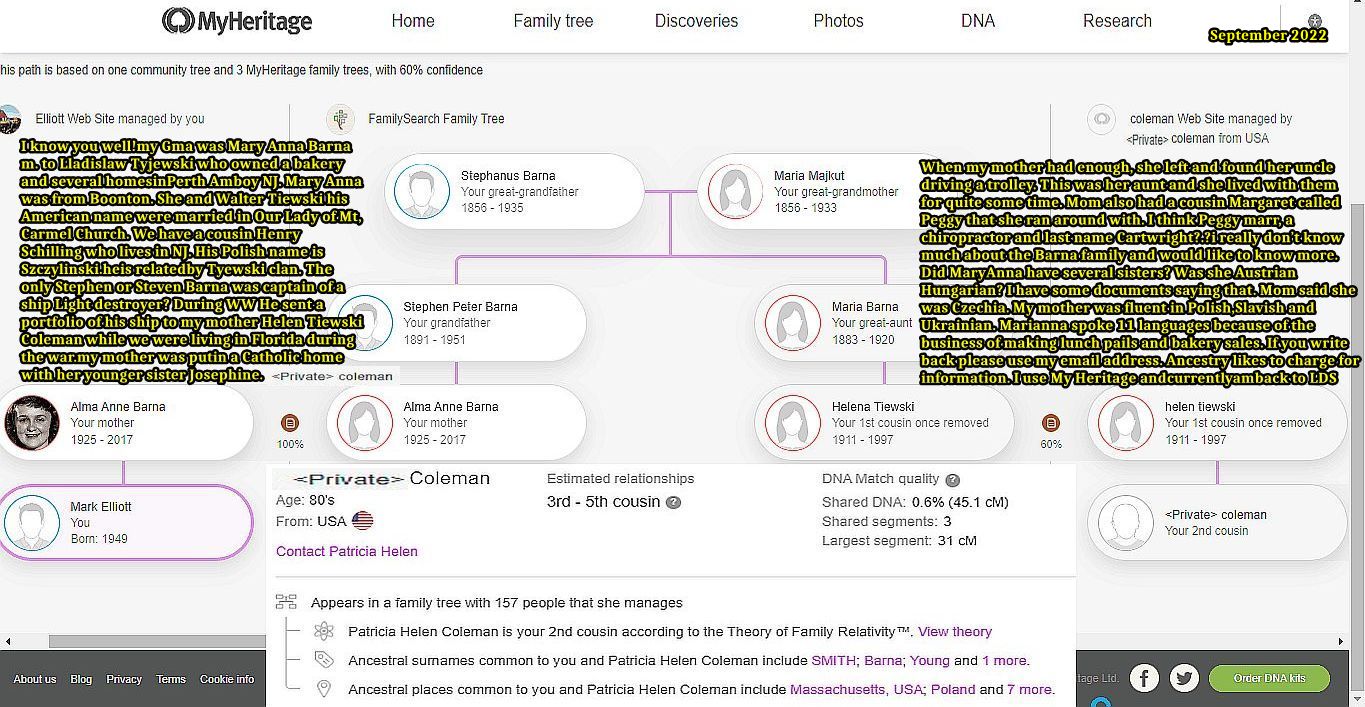Open the Privacy footer link

pyautogui.click(x=124, y=679)
